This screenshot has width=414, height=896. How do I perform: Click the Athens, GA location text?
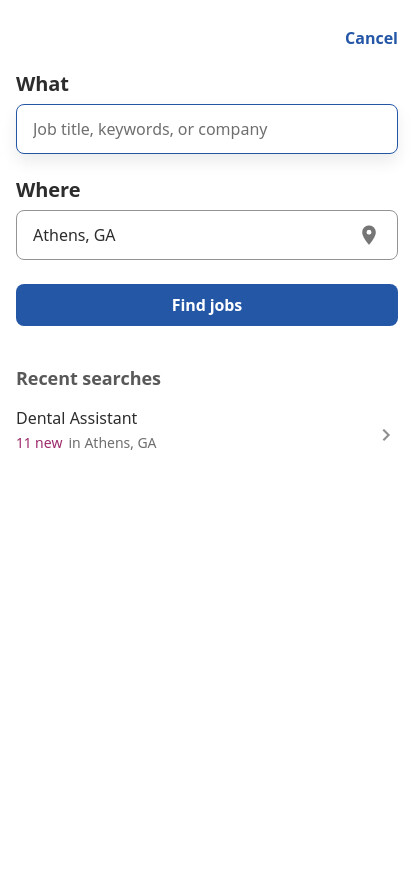click(74, 235)
